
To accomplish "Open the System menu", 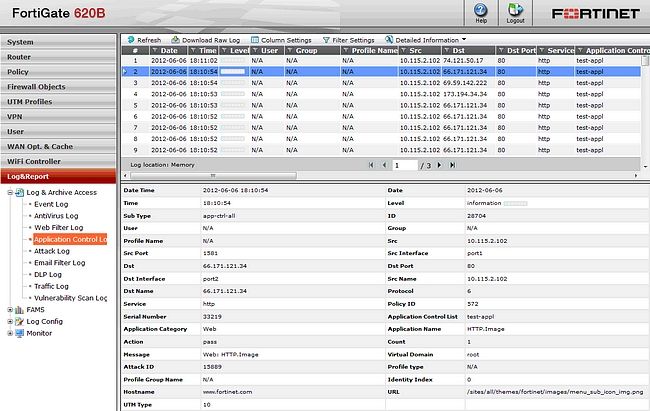I will [x=58, y=42].
